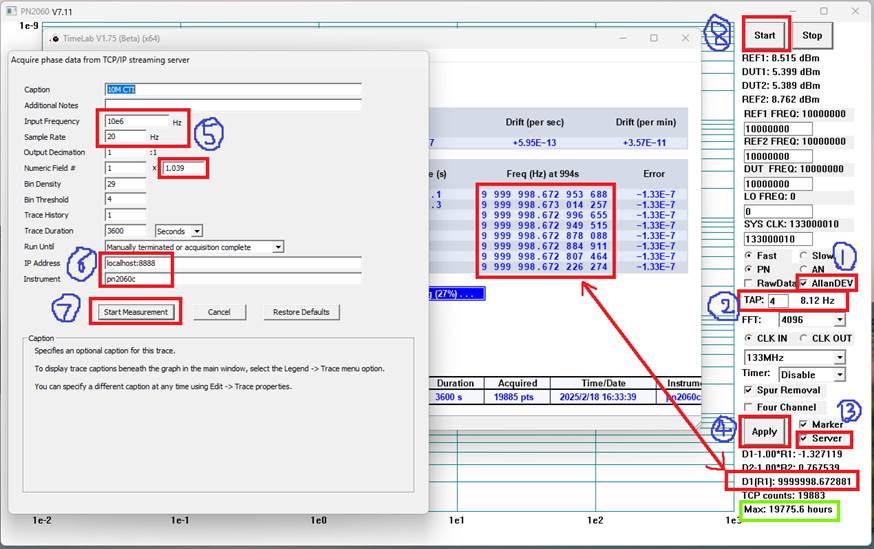Select CLK OUT radio button
This screenshot has height=549, width=874.
coord(803,338)
